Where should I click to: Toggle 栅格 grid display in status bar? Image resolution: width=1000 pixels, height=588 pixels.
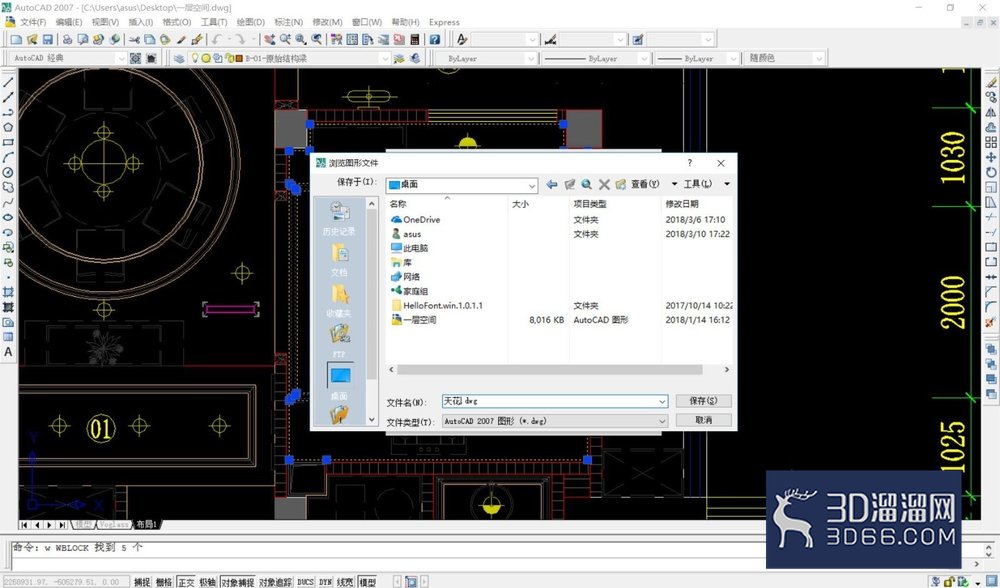click(x=164, y=582)
